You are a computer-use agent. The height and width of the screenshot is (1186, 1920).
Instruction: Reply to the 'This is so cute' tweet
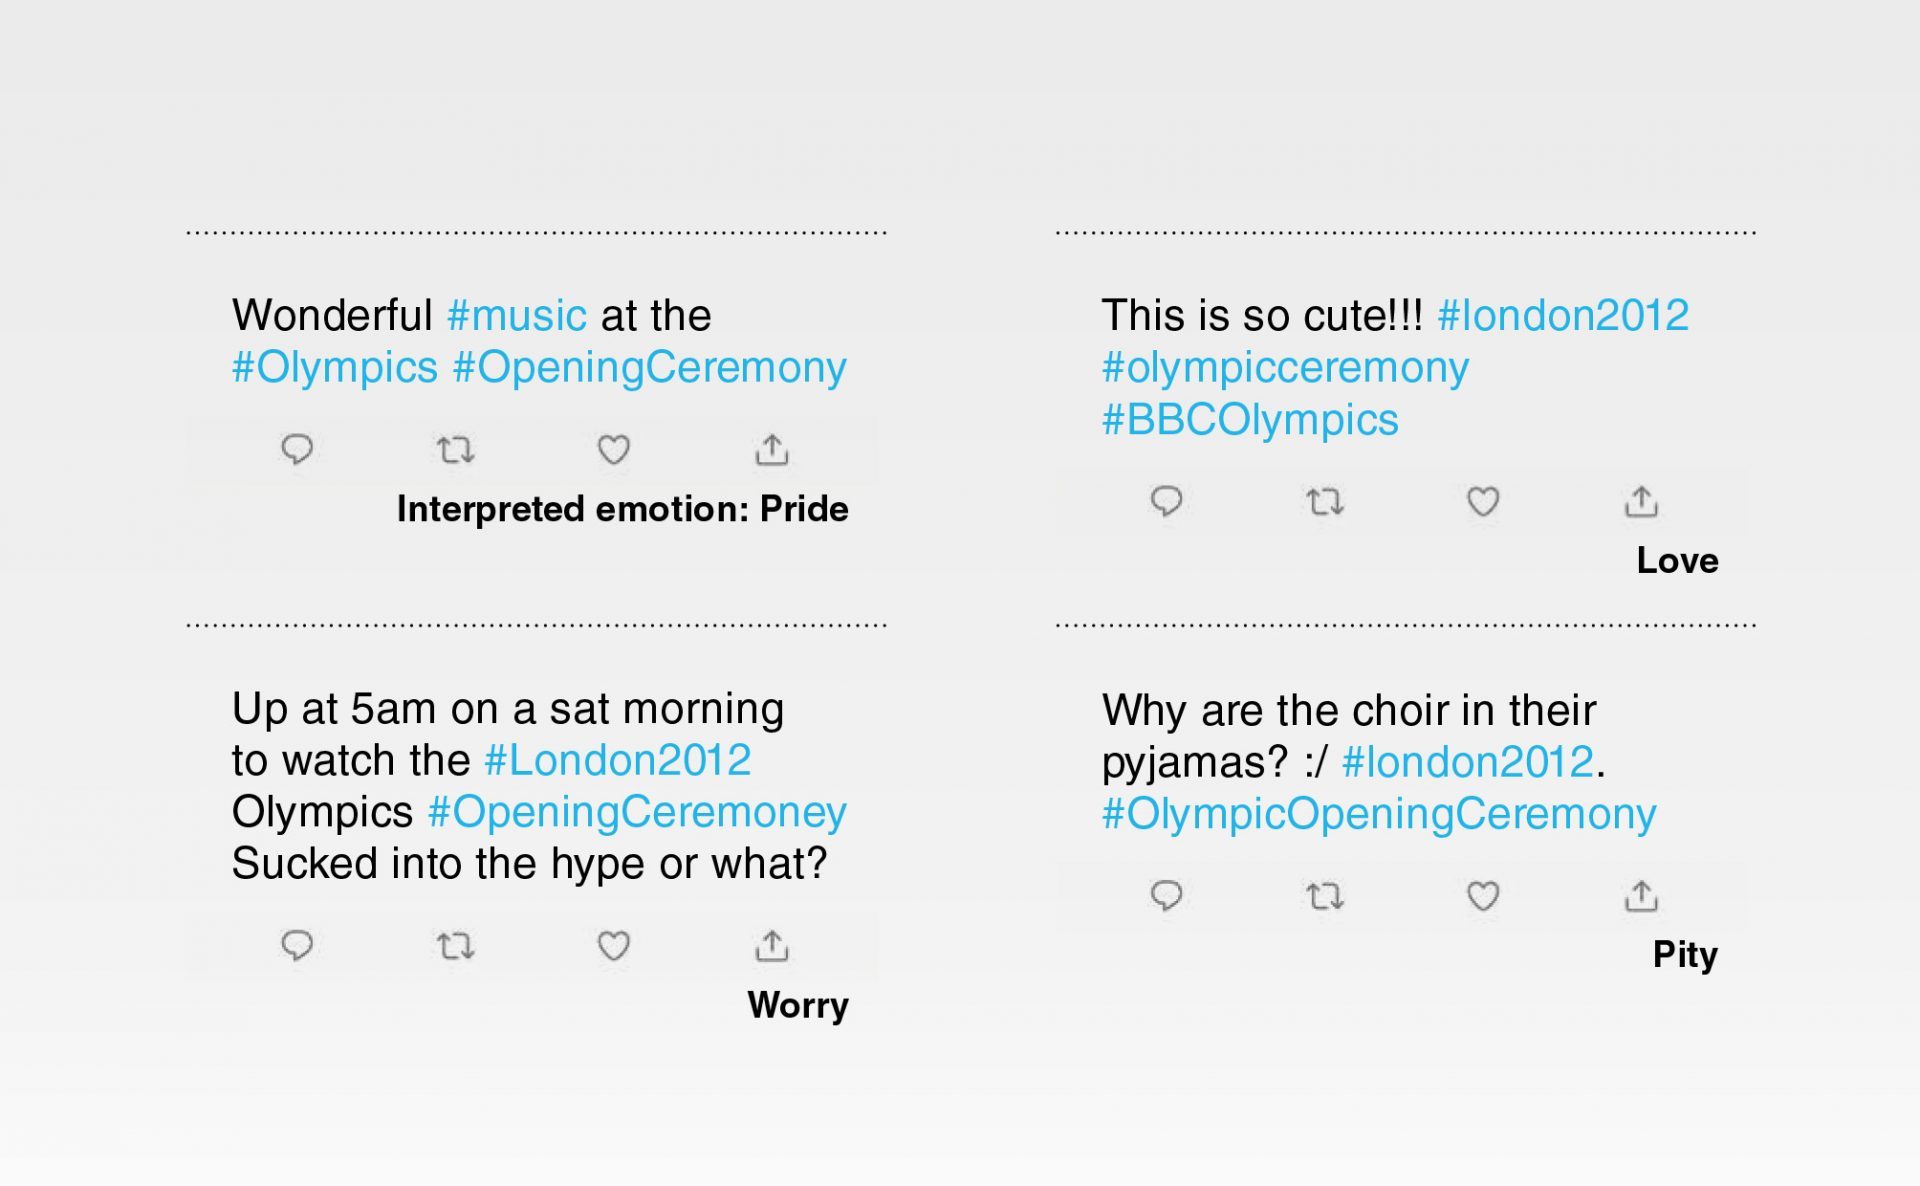pyautogui.click(x=1166, y=501)
